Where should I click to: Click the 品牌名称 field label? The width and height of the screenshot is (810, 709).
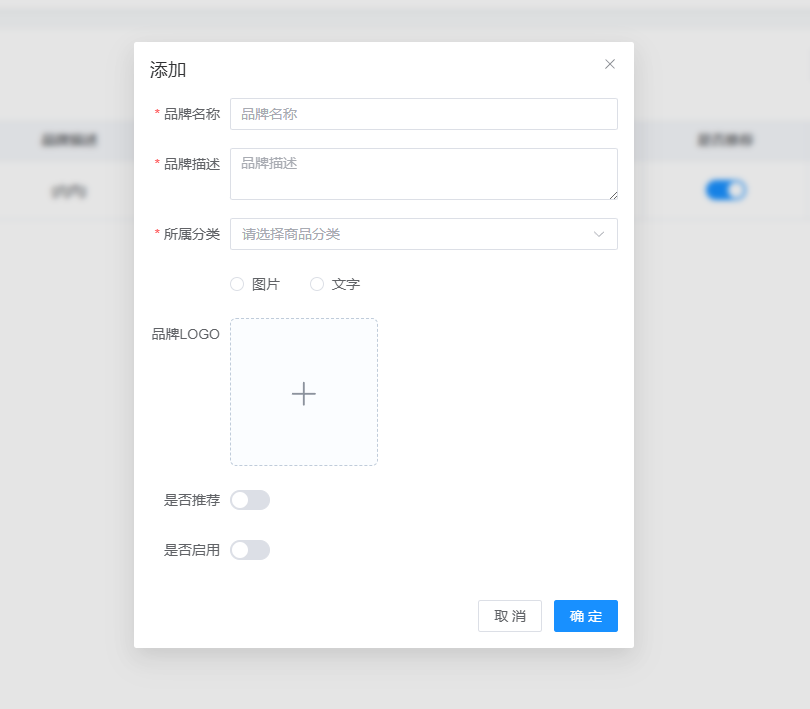[x=192, y=114]
